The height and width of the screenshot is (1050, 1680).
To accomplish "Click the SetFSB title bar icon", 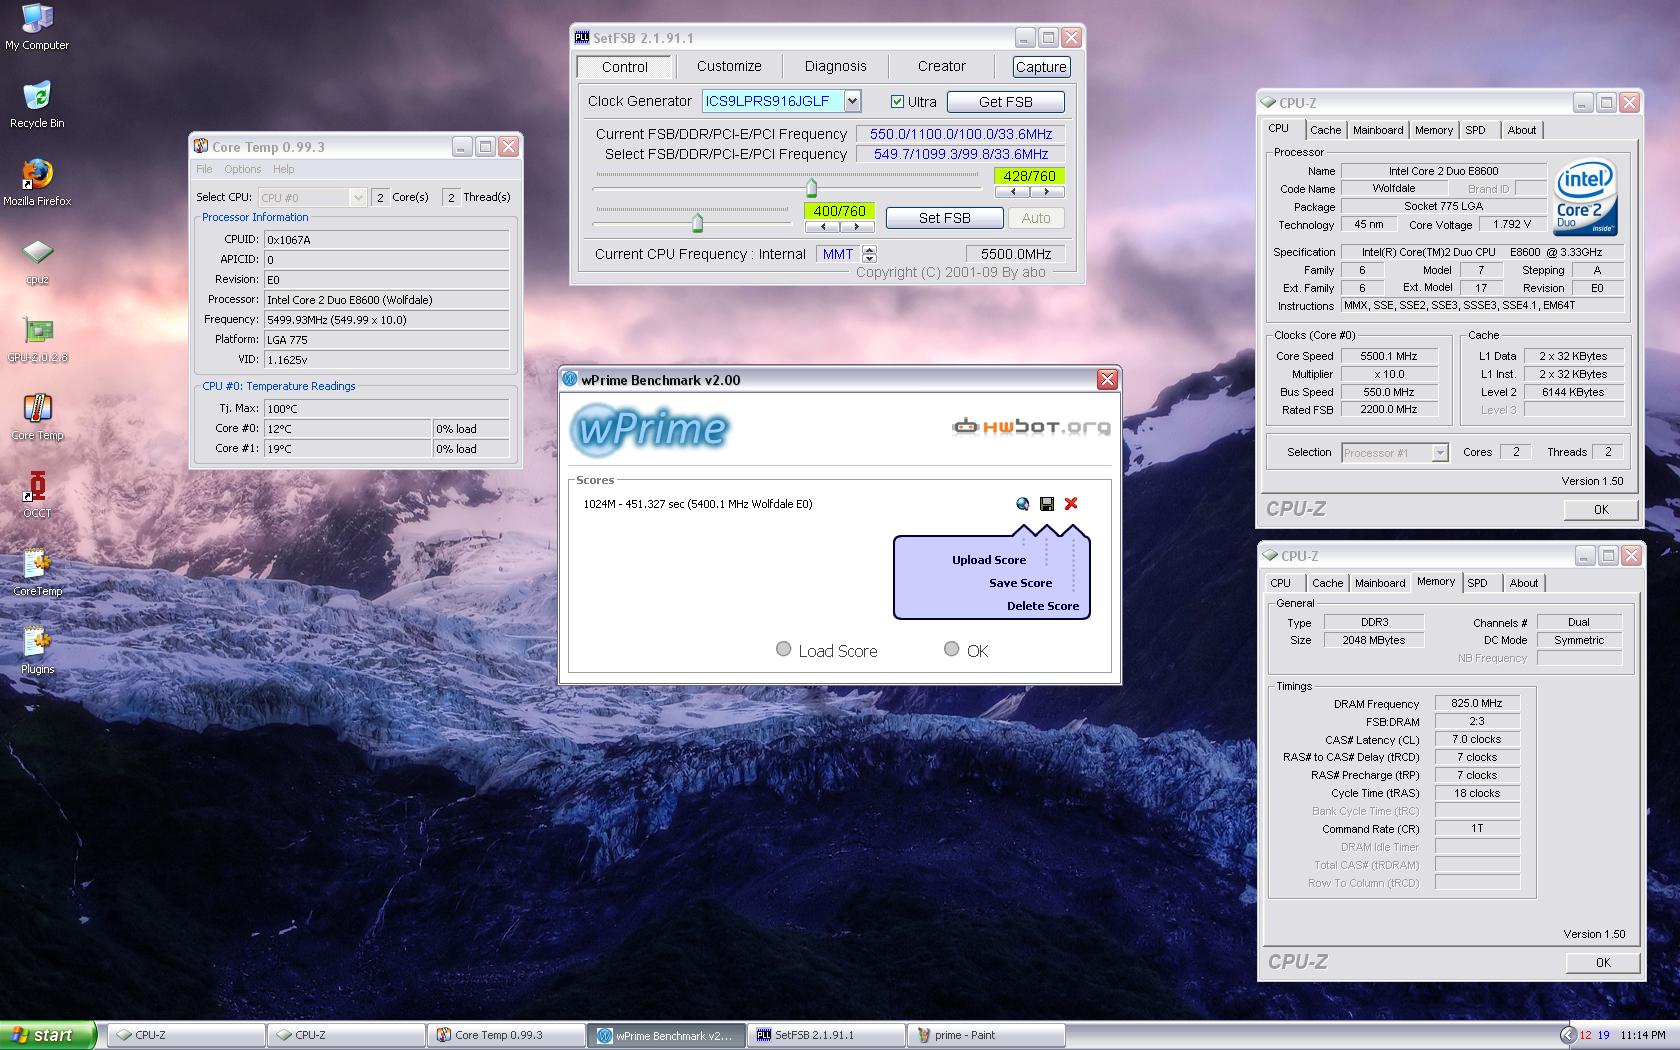I will tap(582, 38).
